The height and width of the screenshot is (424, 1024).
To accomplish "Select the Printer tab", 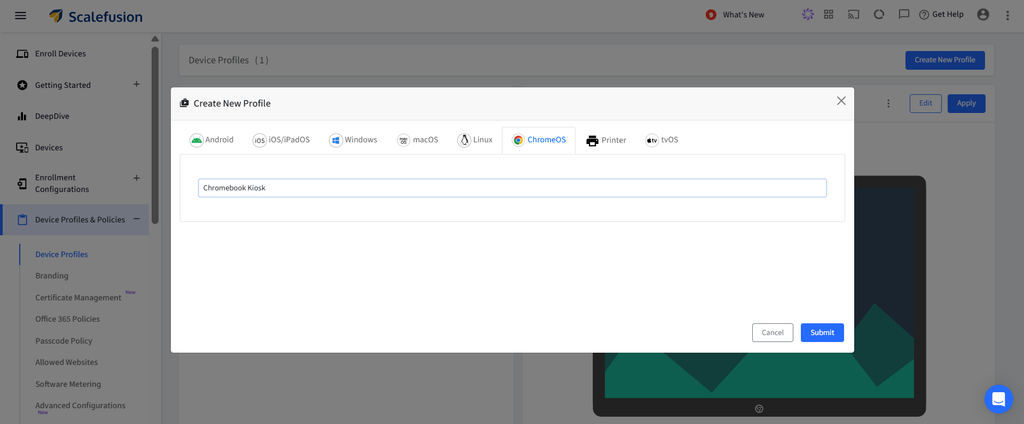I will pos(606,140).
